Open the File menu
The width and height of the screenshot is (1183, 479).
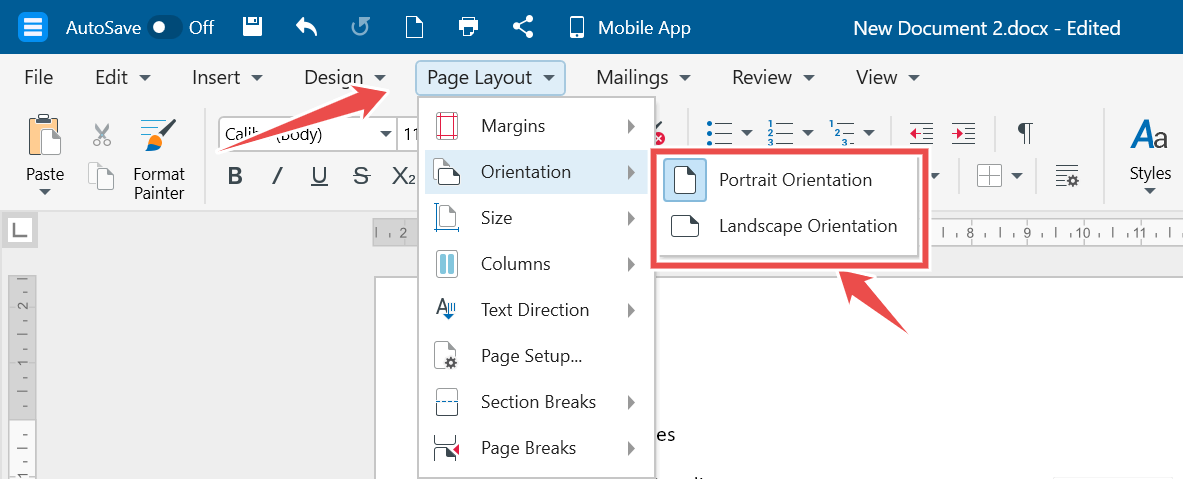pyautogui.click(x=38, y=78)
